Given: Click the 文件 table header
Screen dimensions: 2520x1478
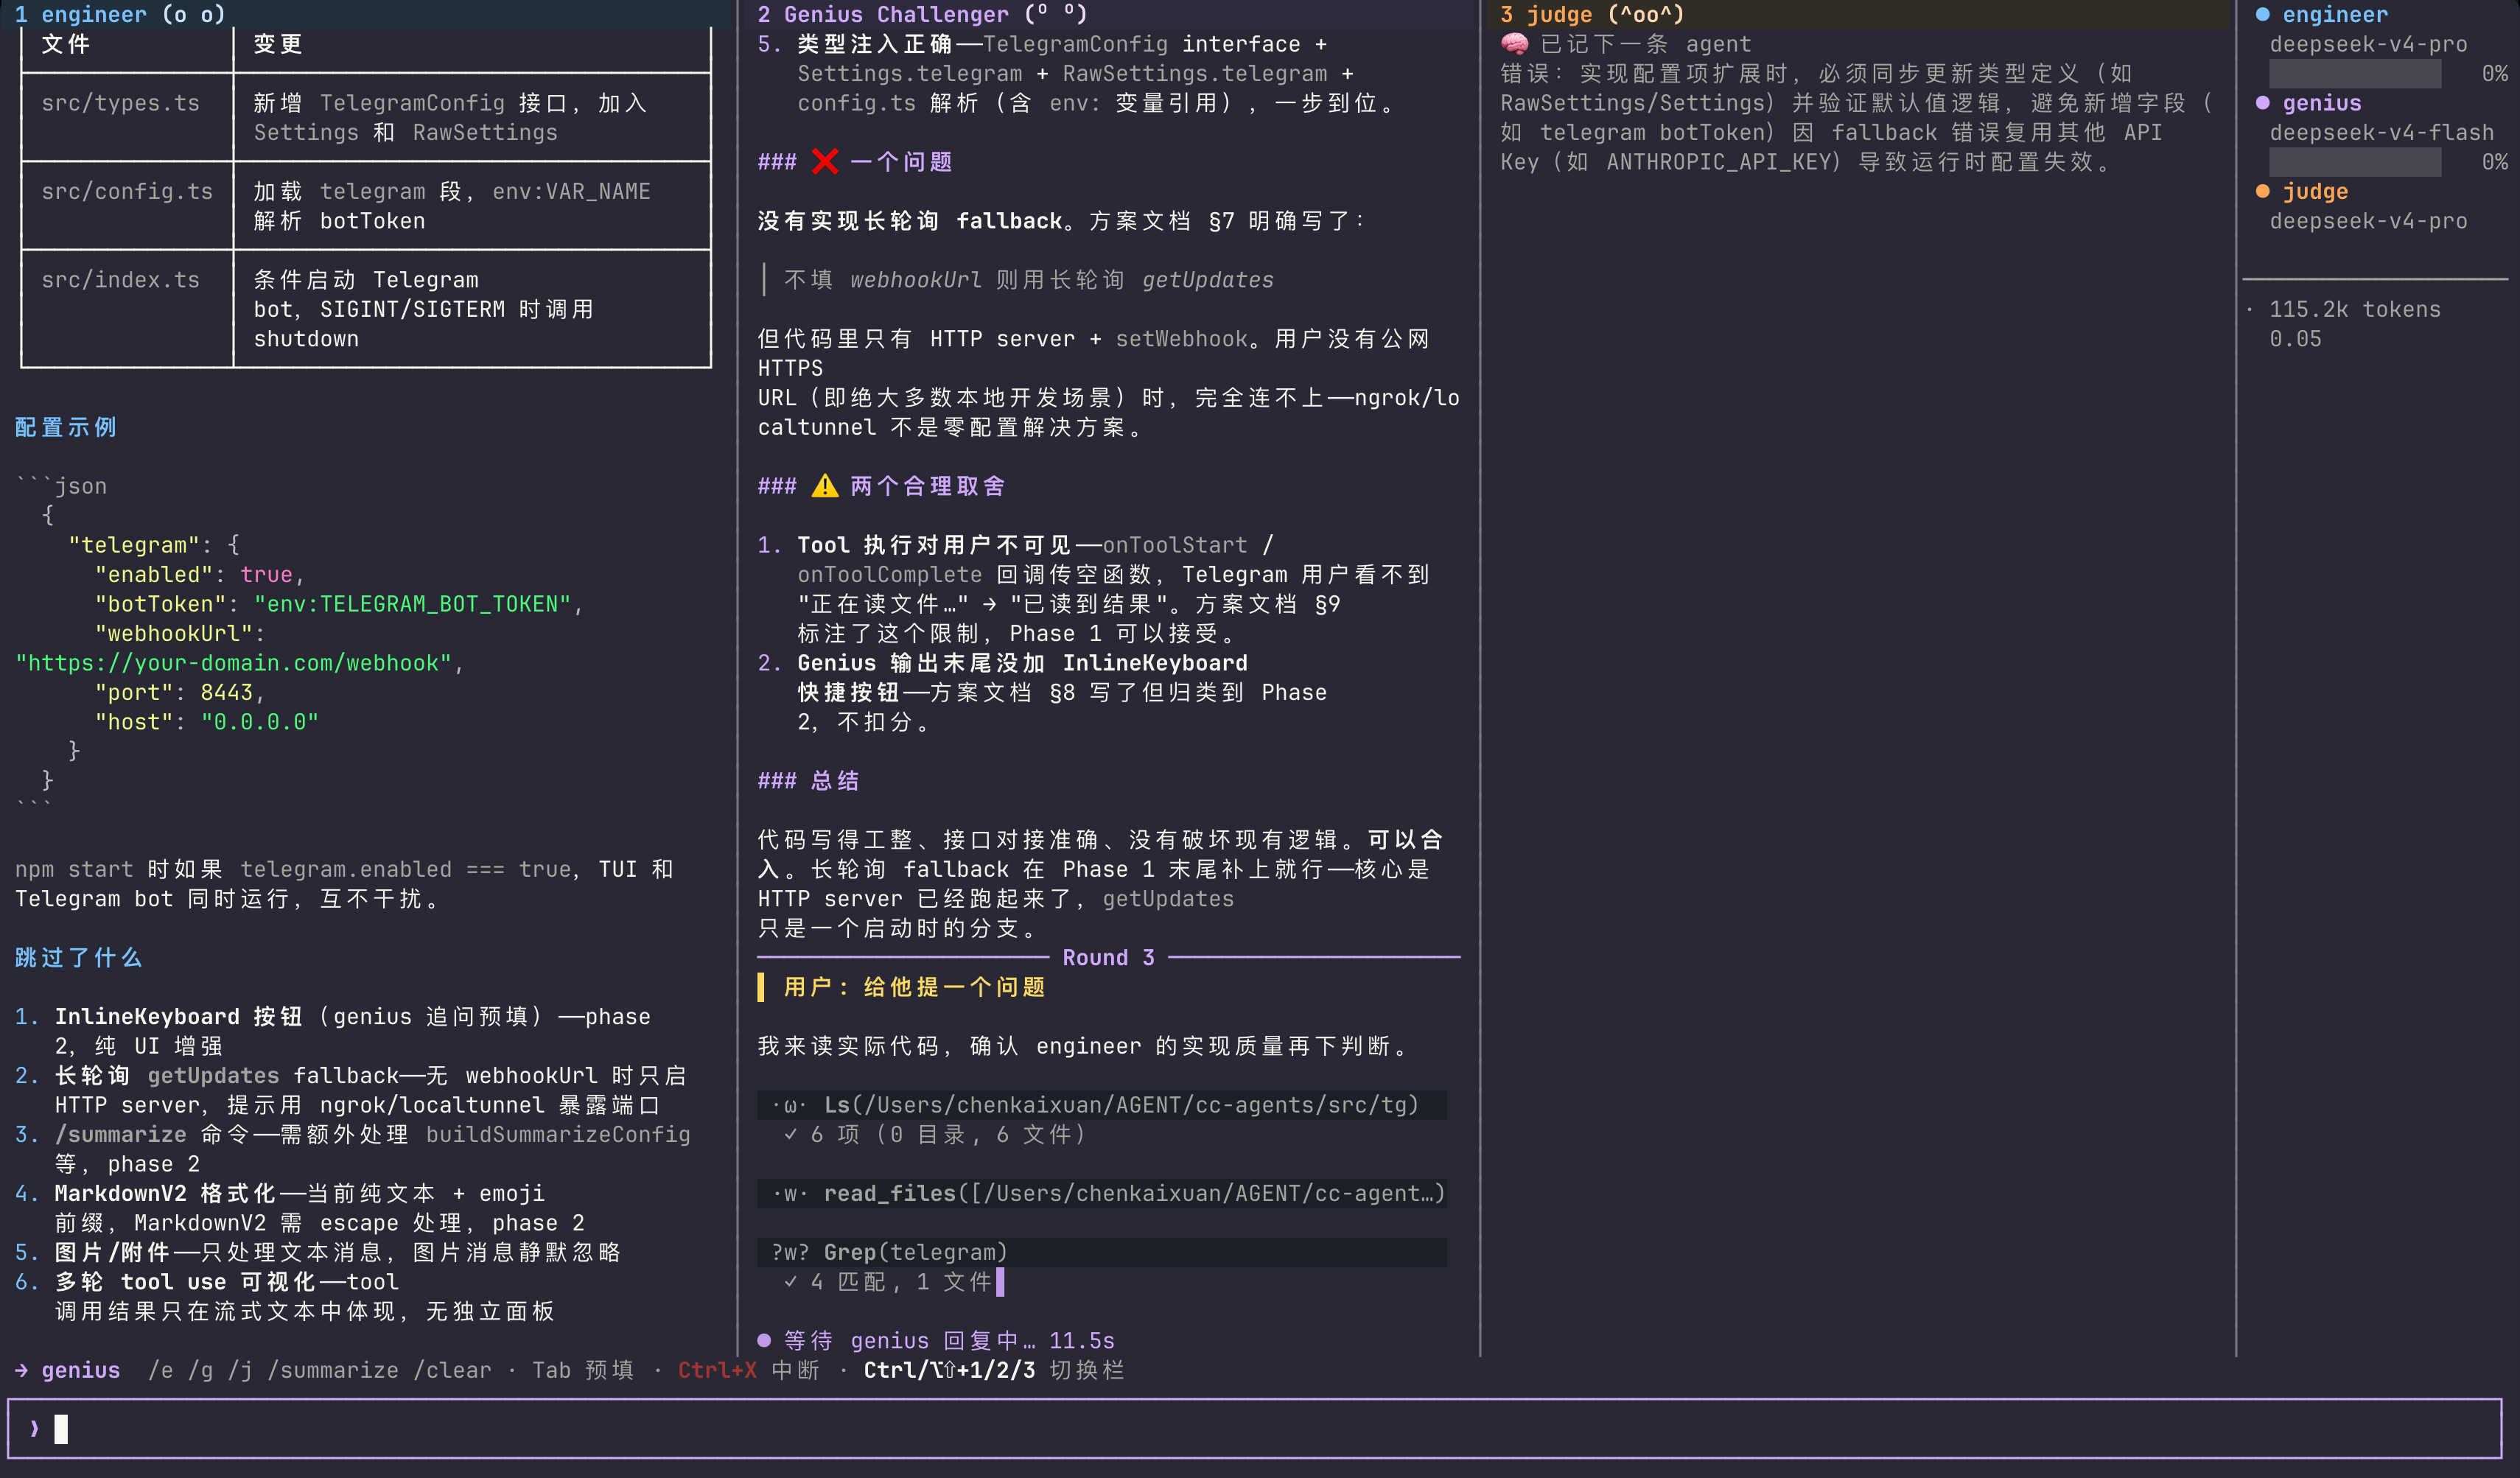Looking at the screenshot, I should [x=66, y=44].
